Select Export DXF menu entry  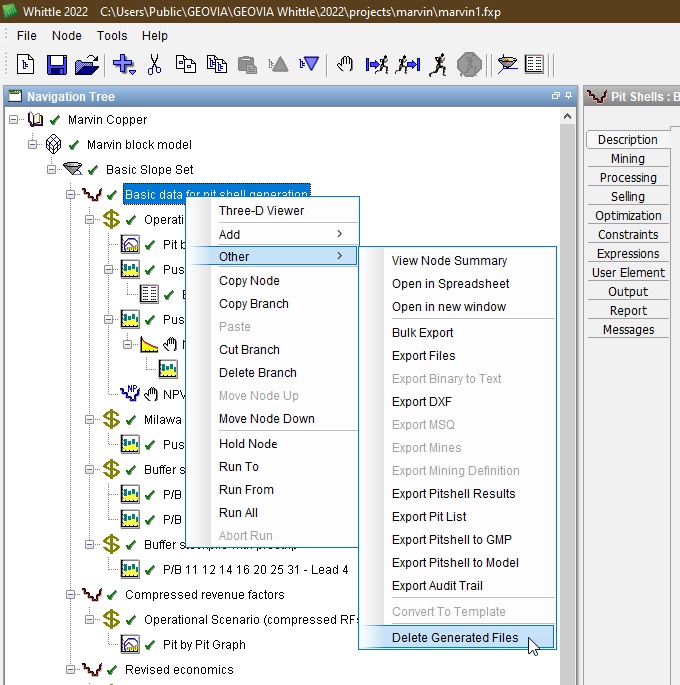point(457,401)
